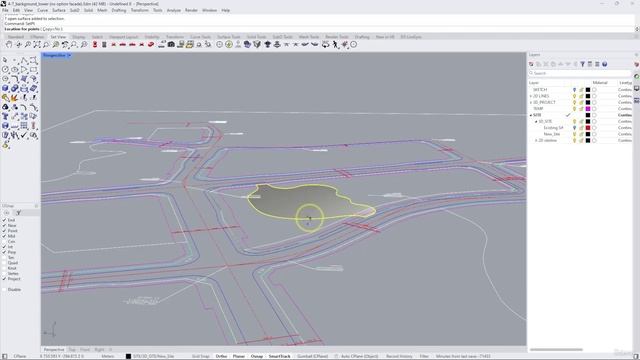
Task: Select the Circle tool in left toolbar
Action: click(5, 69)
